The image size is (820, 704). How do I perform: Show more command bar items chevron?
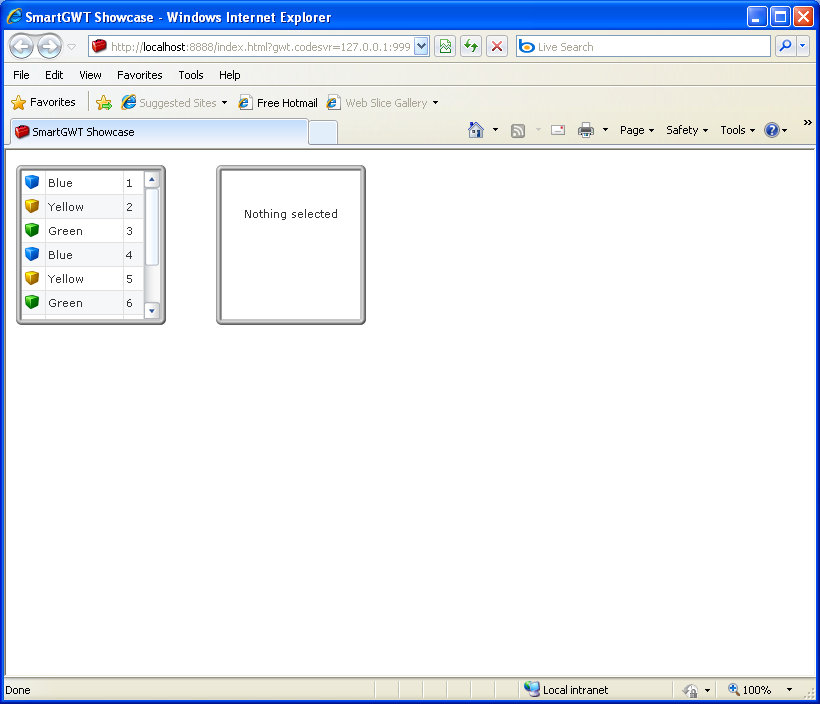click(x=807, y=122)
